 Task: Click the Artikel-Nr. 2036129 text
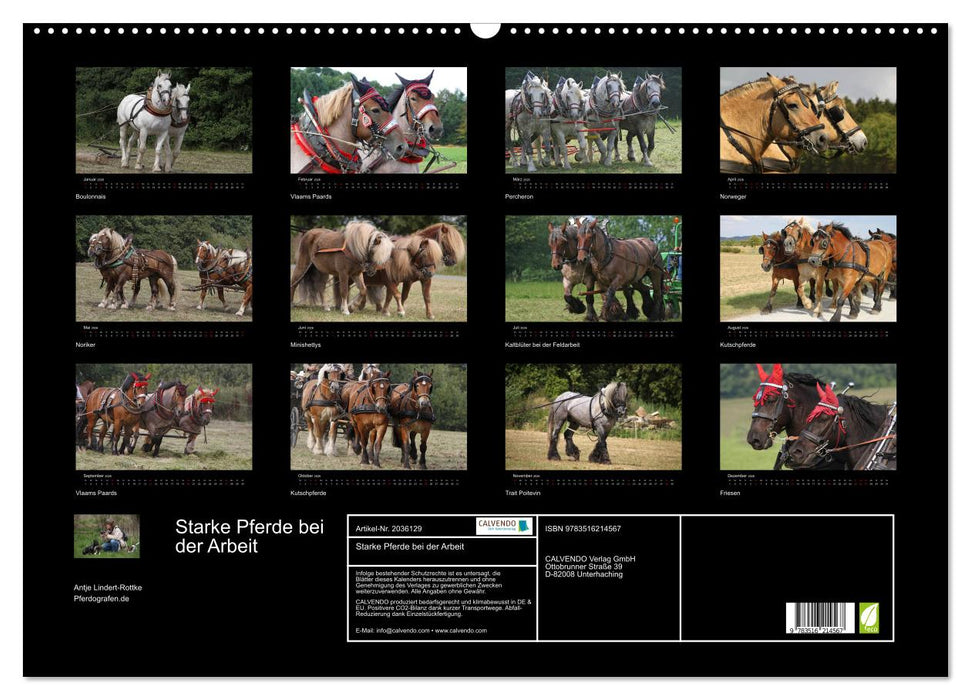(x=388, y=528)
